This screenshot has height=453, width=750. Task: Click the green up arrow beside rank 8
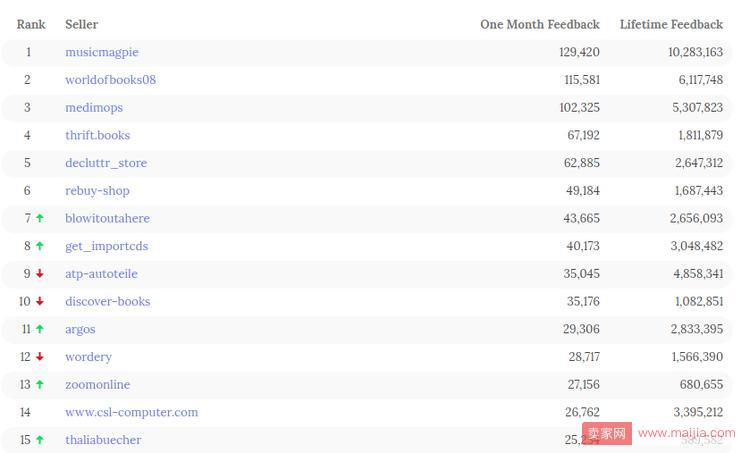(x=40, y=246)
